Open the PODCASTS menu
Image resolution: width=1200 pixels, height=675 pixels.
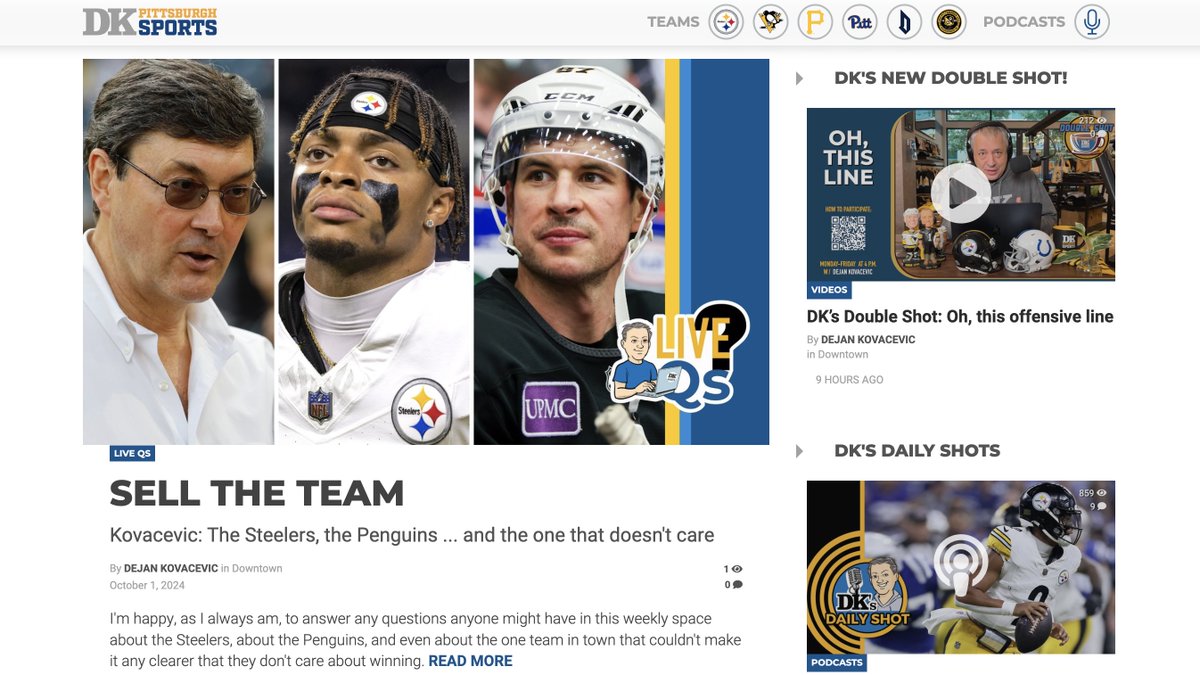coord(1024,21)
